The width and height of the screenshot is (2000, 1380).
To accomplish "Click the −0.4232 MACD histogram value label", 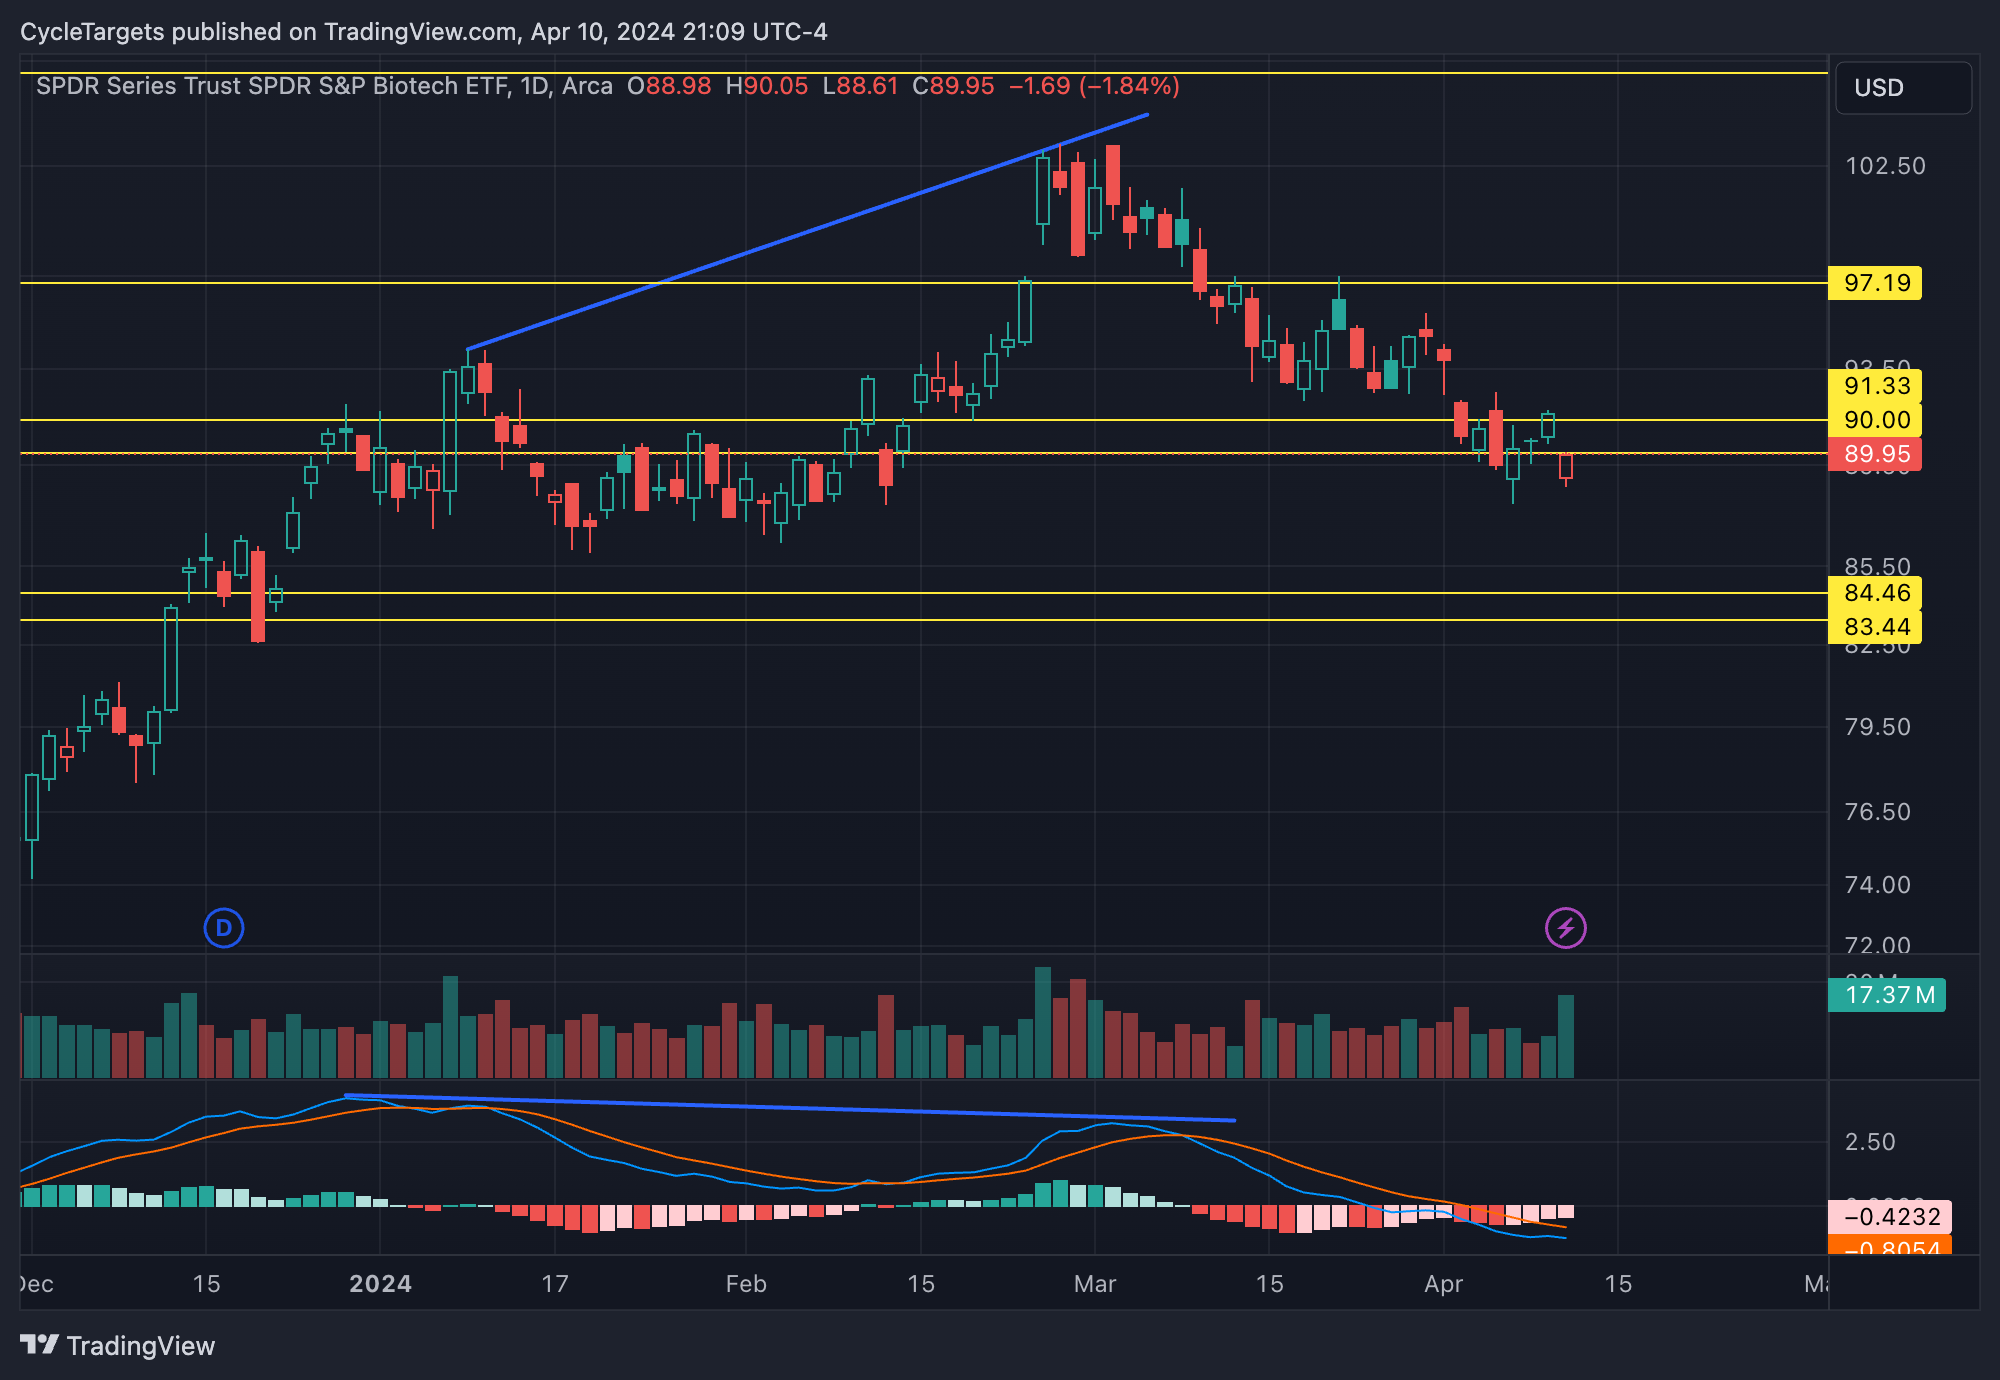I will tap(1890, 1217).
